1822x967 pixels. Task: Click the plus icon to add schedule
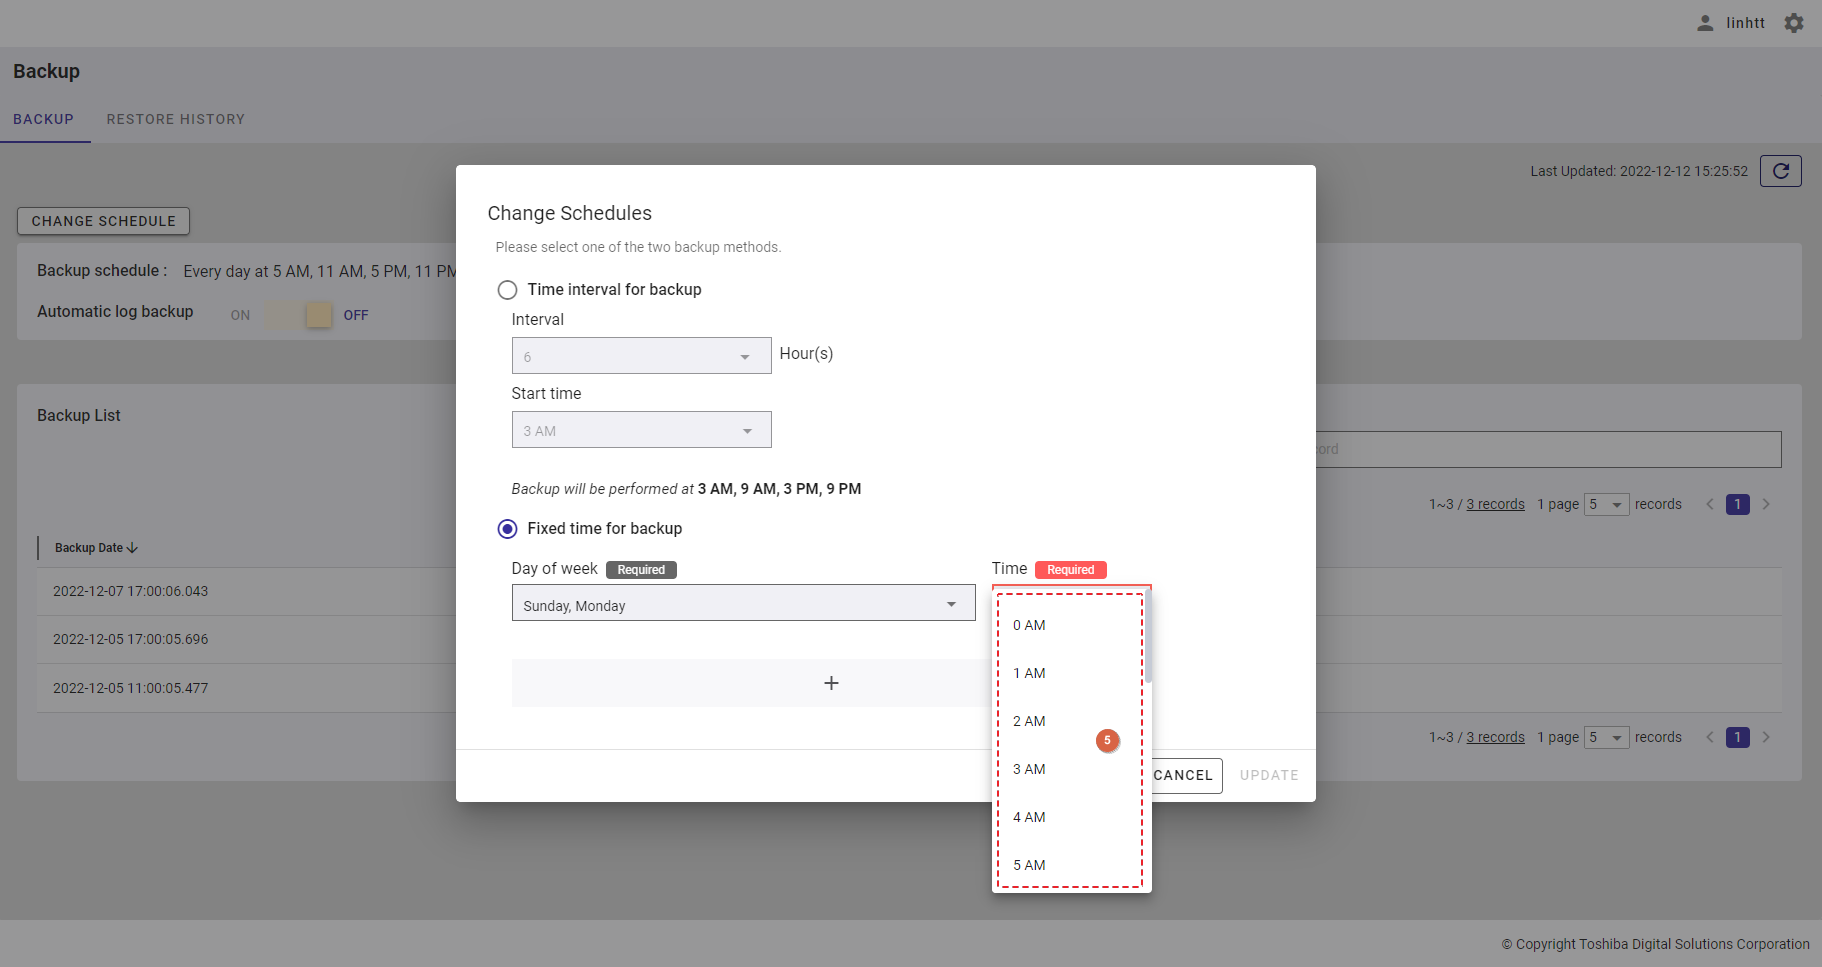pyautogui.click(x=830, y=683)
